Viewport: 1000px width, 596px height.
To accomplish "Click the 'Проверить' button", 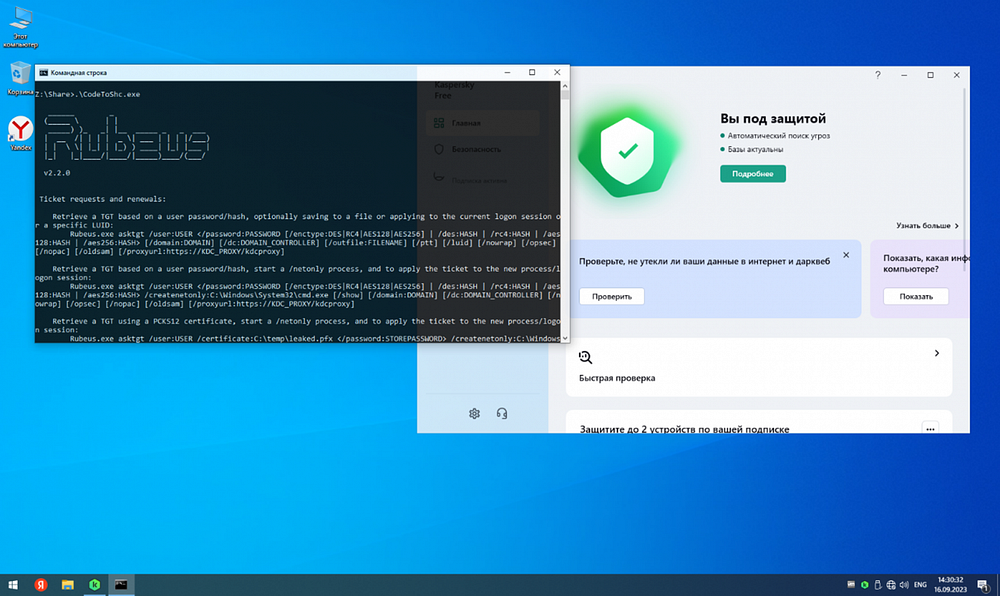I will click(x=612, y=296).
